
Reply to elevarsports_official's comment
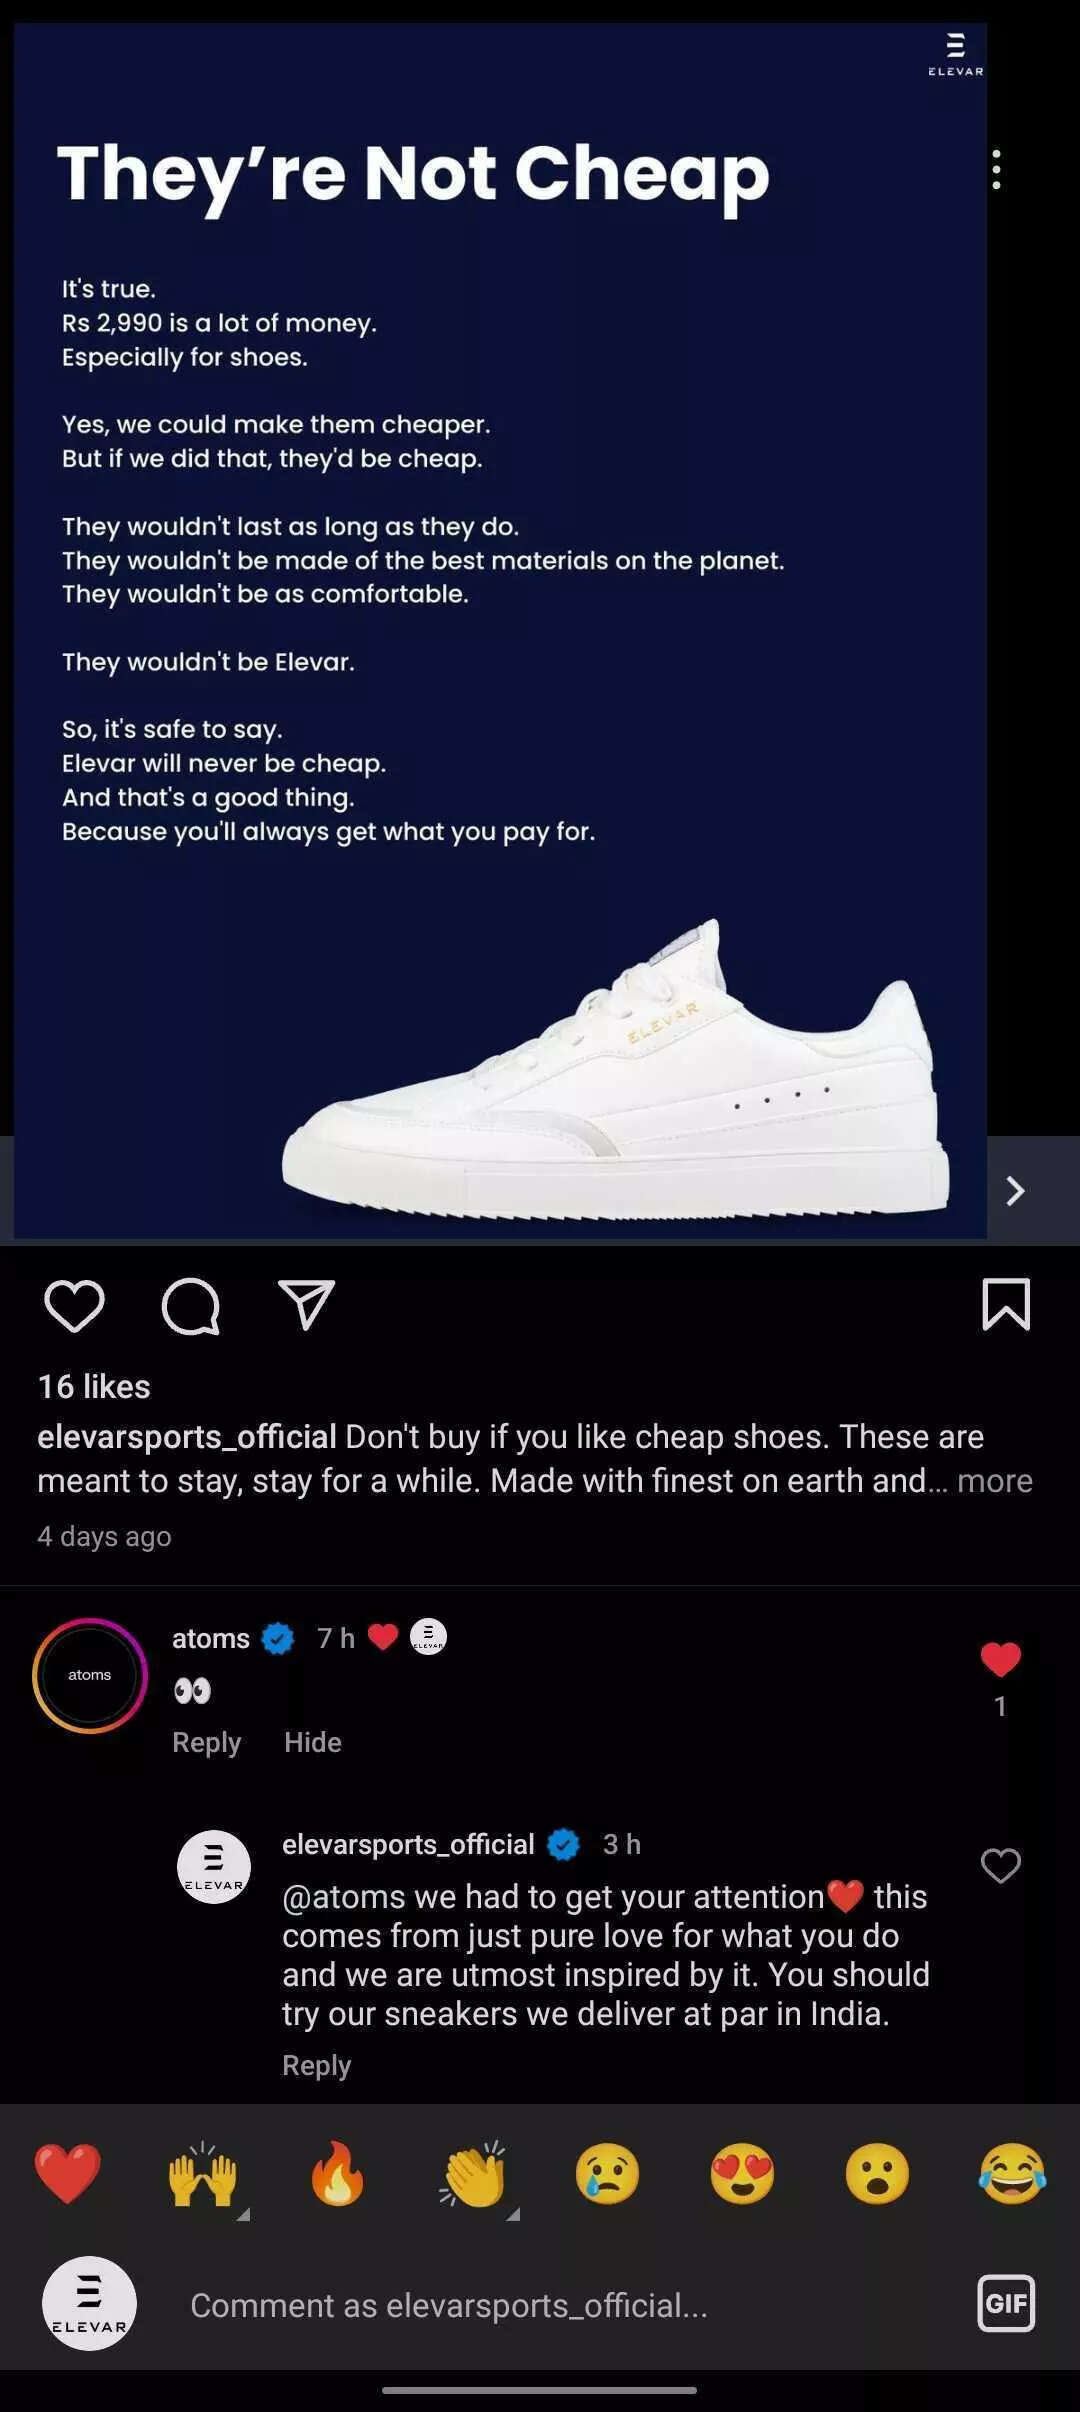pyautogui.click(x=317, y=2065)
